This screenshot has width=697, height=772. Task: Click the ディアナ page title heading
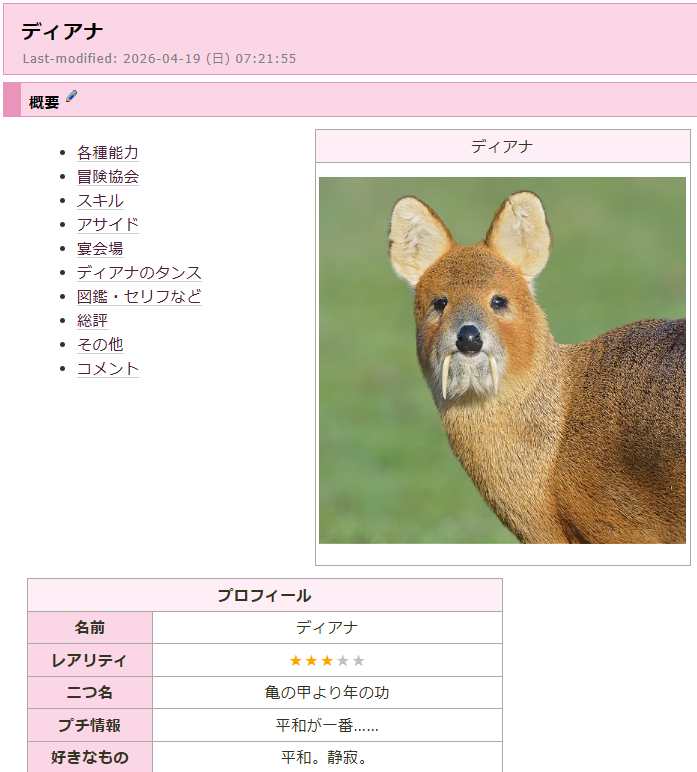pos(62,32)
